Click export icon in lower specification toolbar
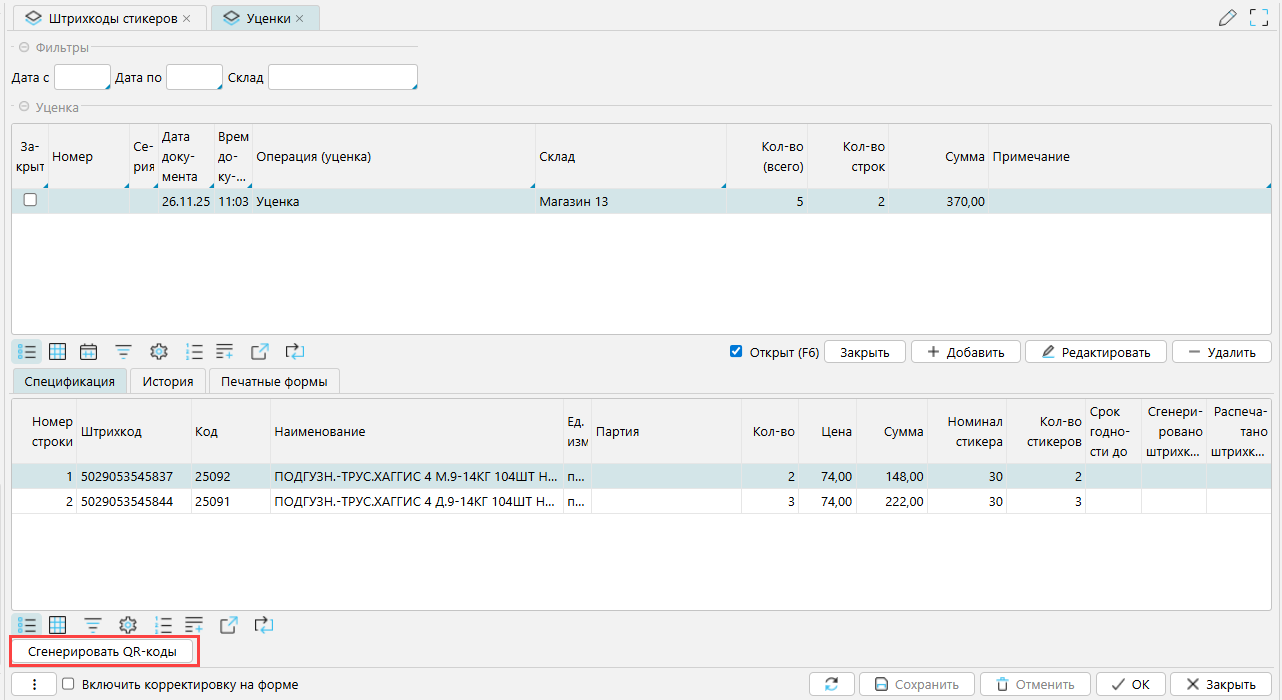This screenshot has width=1282, height=700. pos(229,625)
